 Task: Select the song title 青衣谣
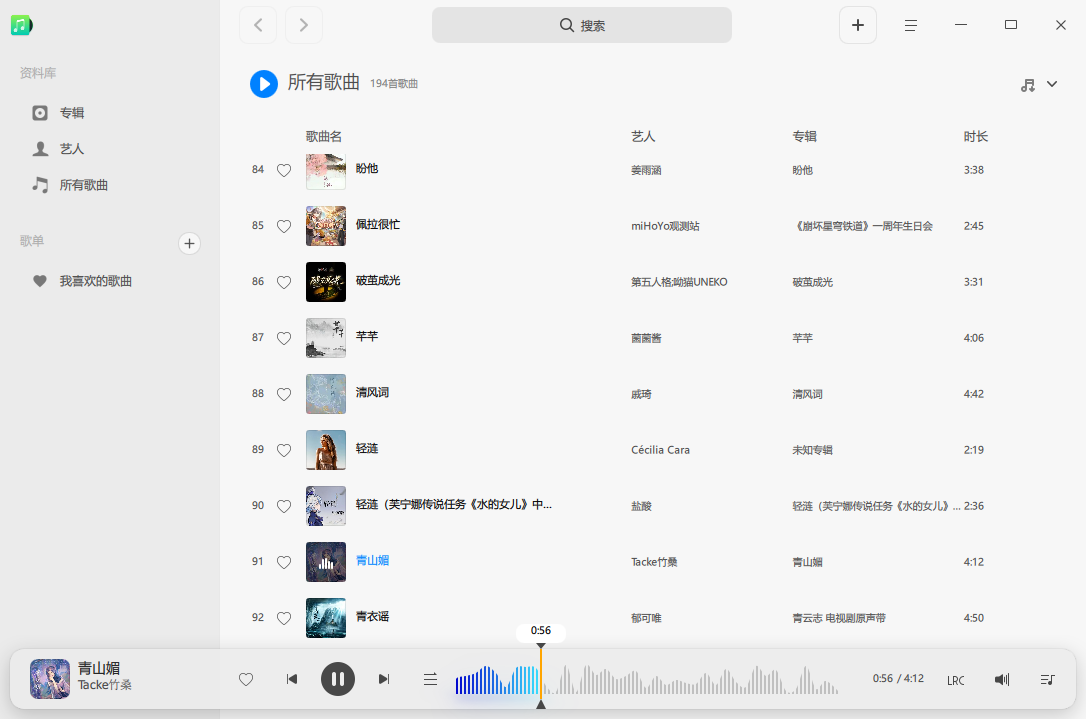tap(372, 616)
